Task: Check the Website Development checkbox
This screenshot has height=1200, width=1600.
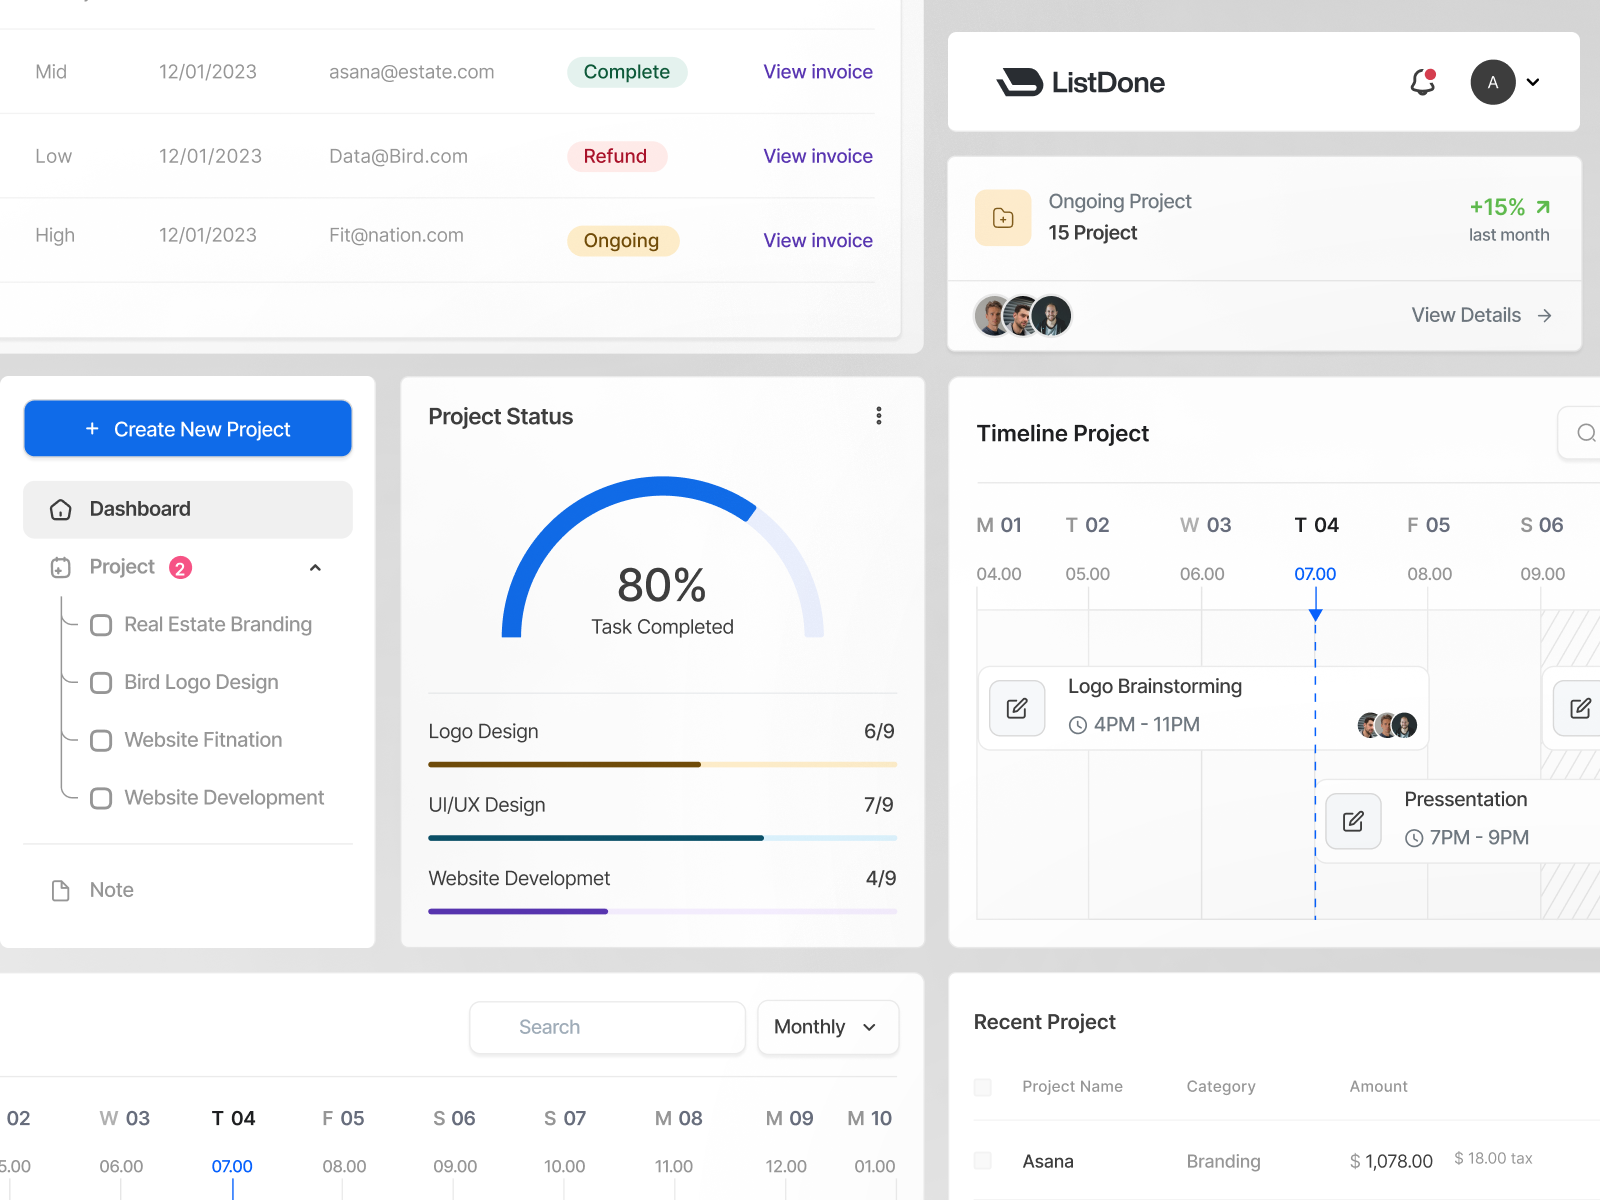Action: 100,797
